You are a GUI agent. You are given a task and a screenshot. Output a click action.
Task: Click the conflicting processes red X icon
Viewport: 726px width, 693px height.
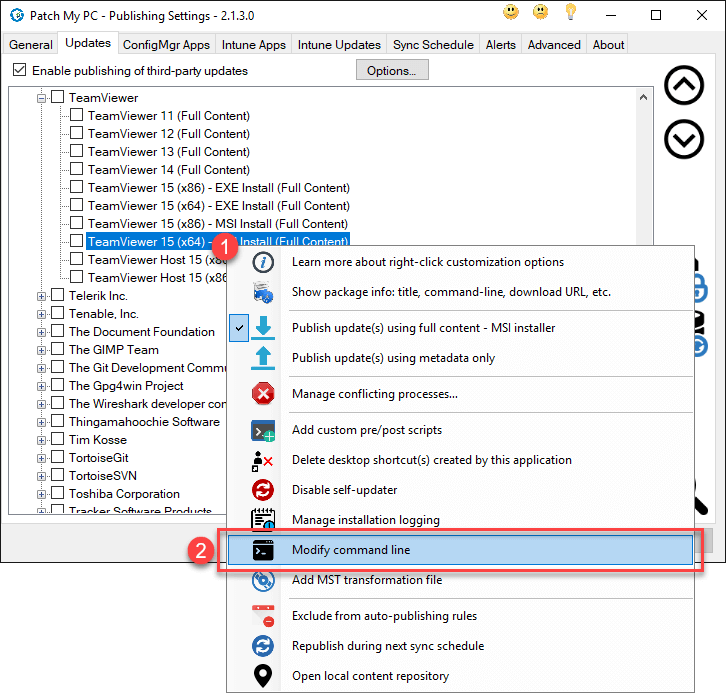pyautogui.click(x=263, y=394)
